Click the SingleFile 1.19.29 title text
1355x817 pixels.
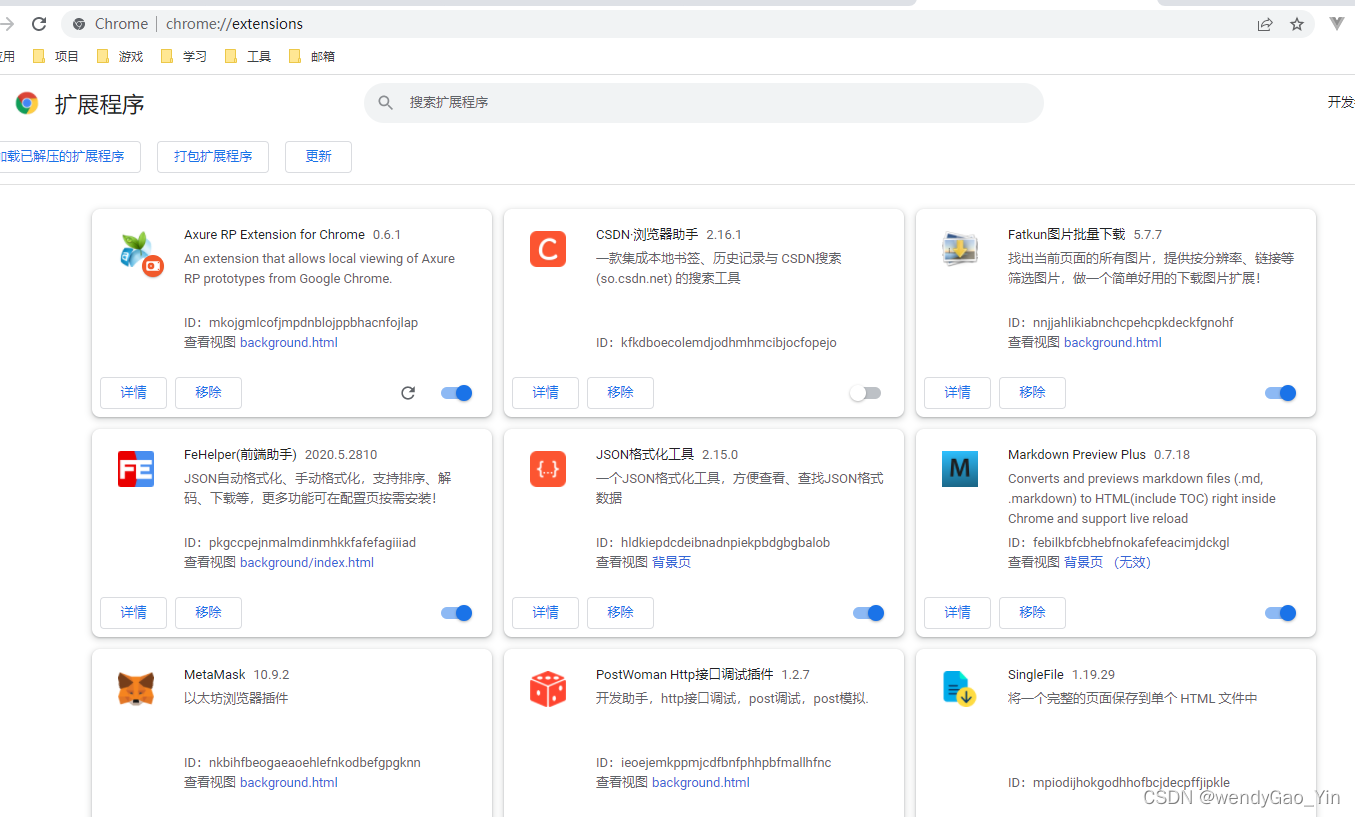1061,674
